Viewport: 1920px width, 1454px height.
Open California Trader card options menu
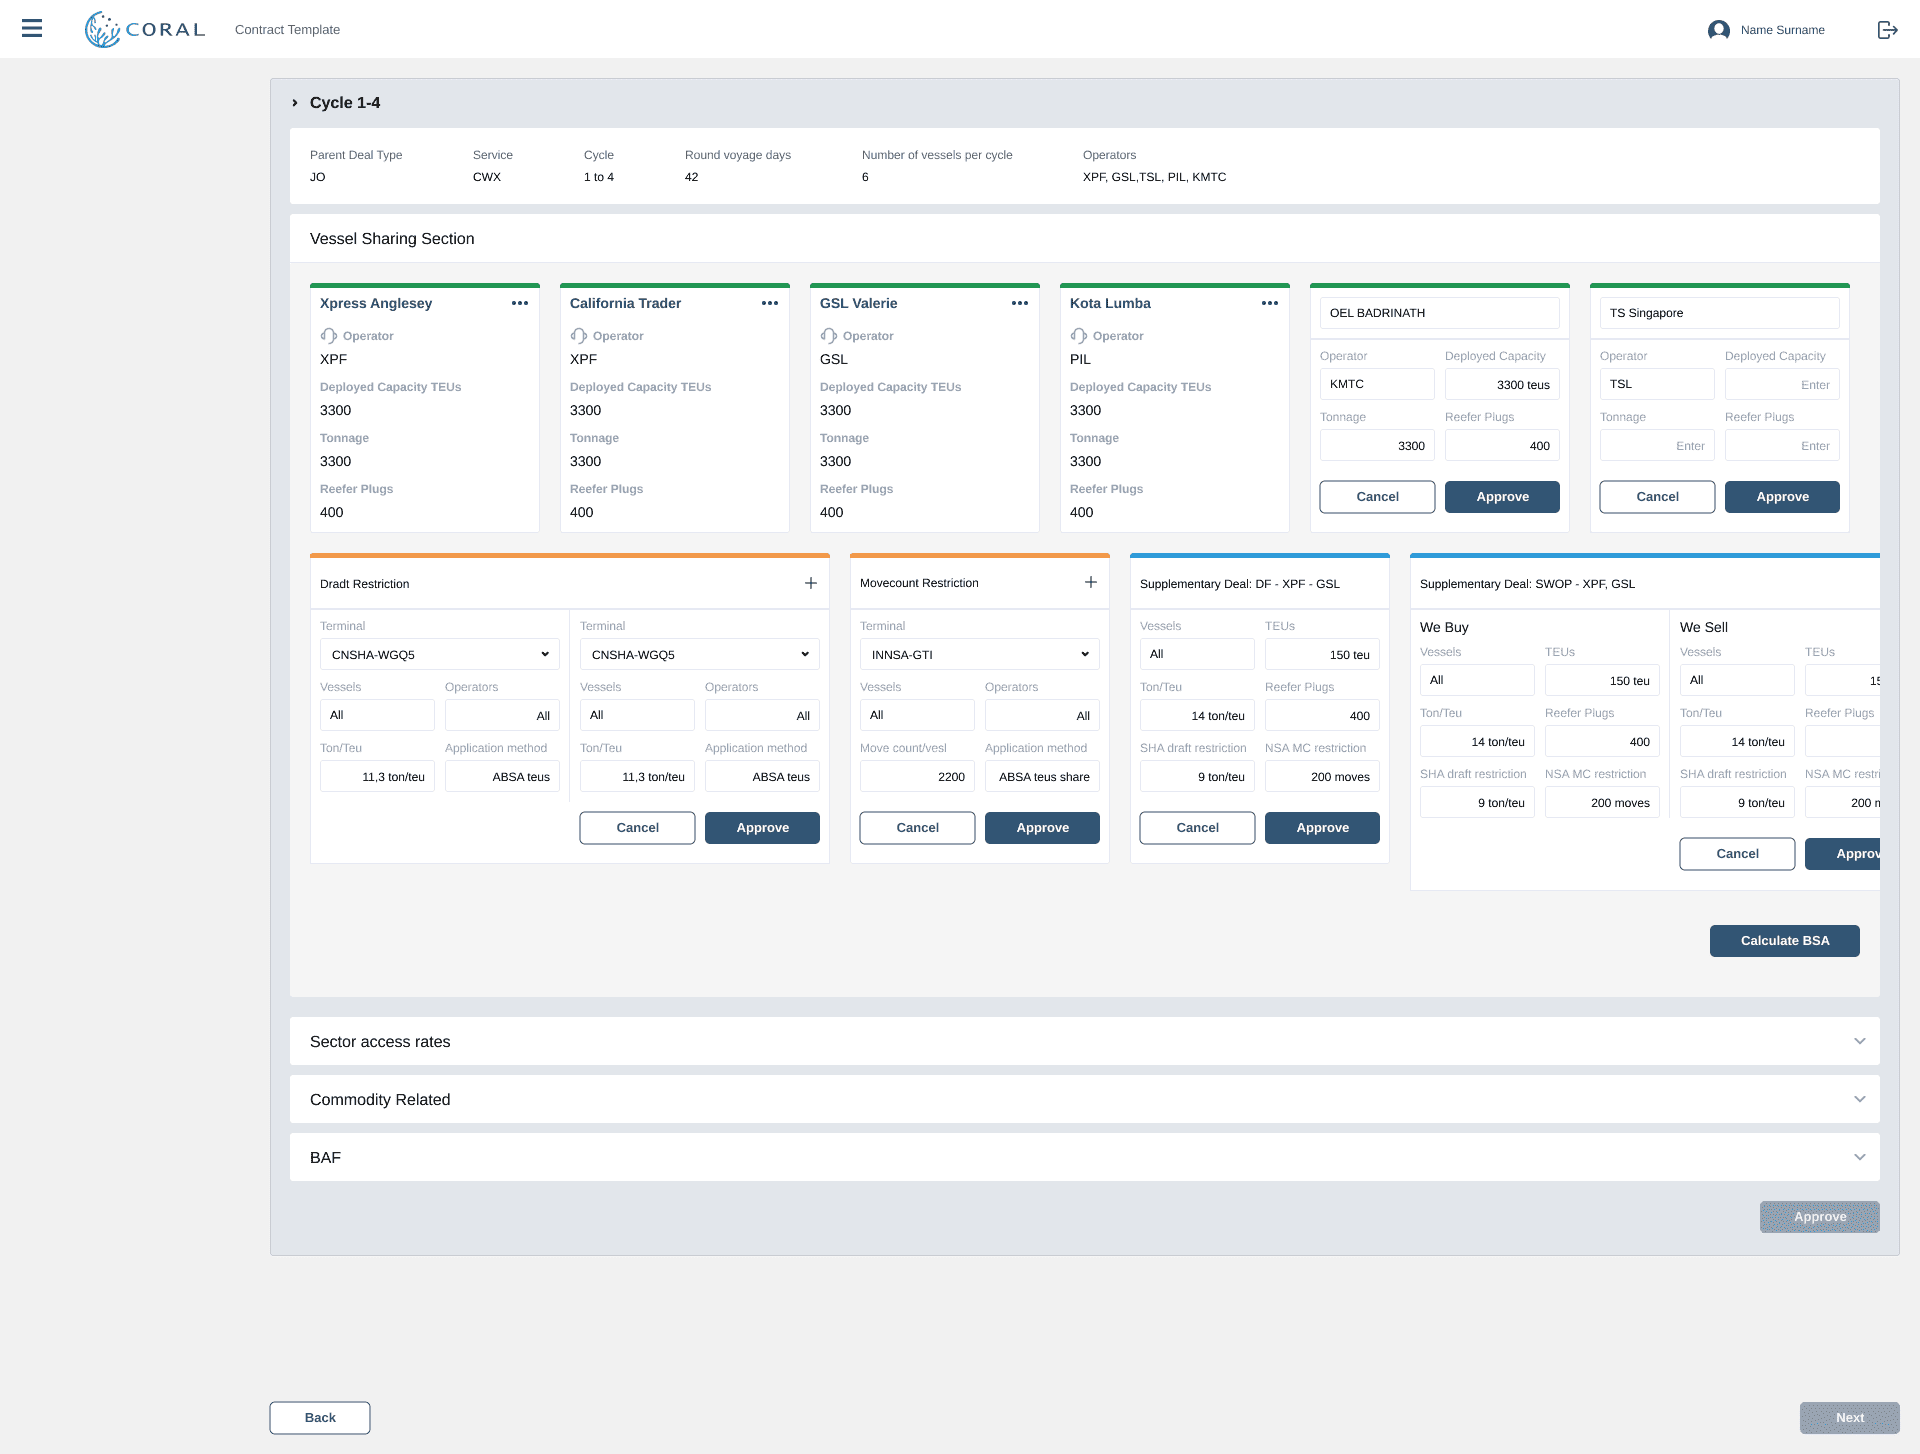click(x=770, y=303)
